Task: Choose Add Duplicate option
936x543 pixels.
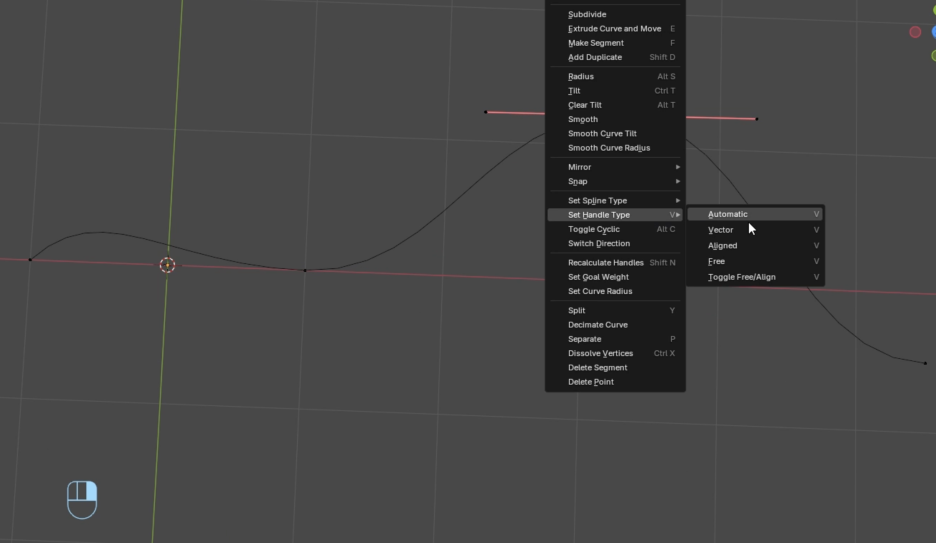Action: tap(615, 57)
